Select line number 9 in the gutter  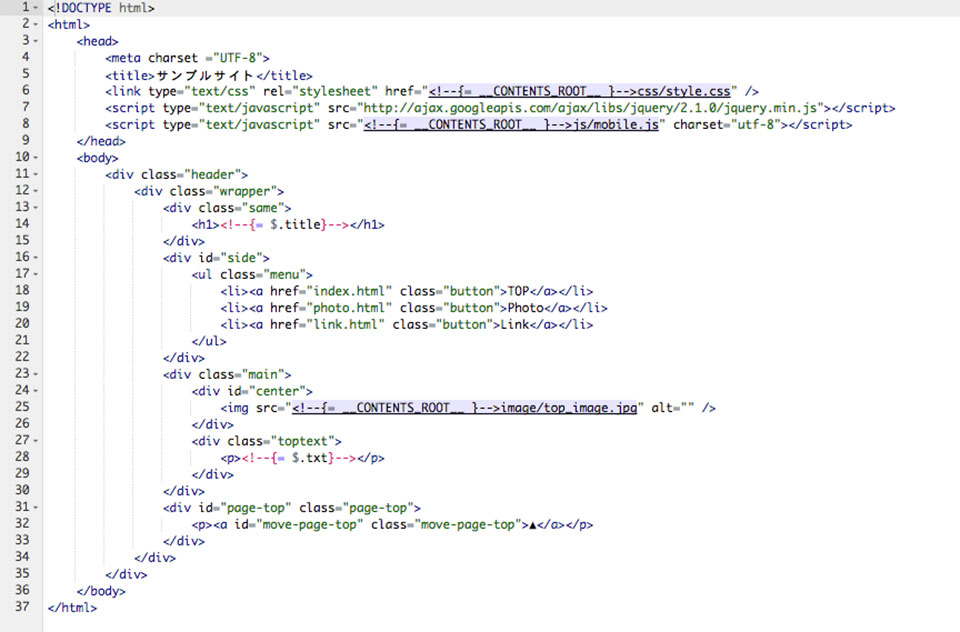coord(25,140)
